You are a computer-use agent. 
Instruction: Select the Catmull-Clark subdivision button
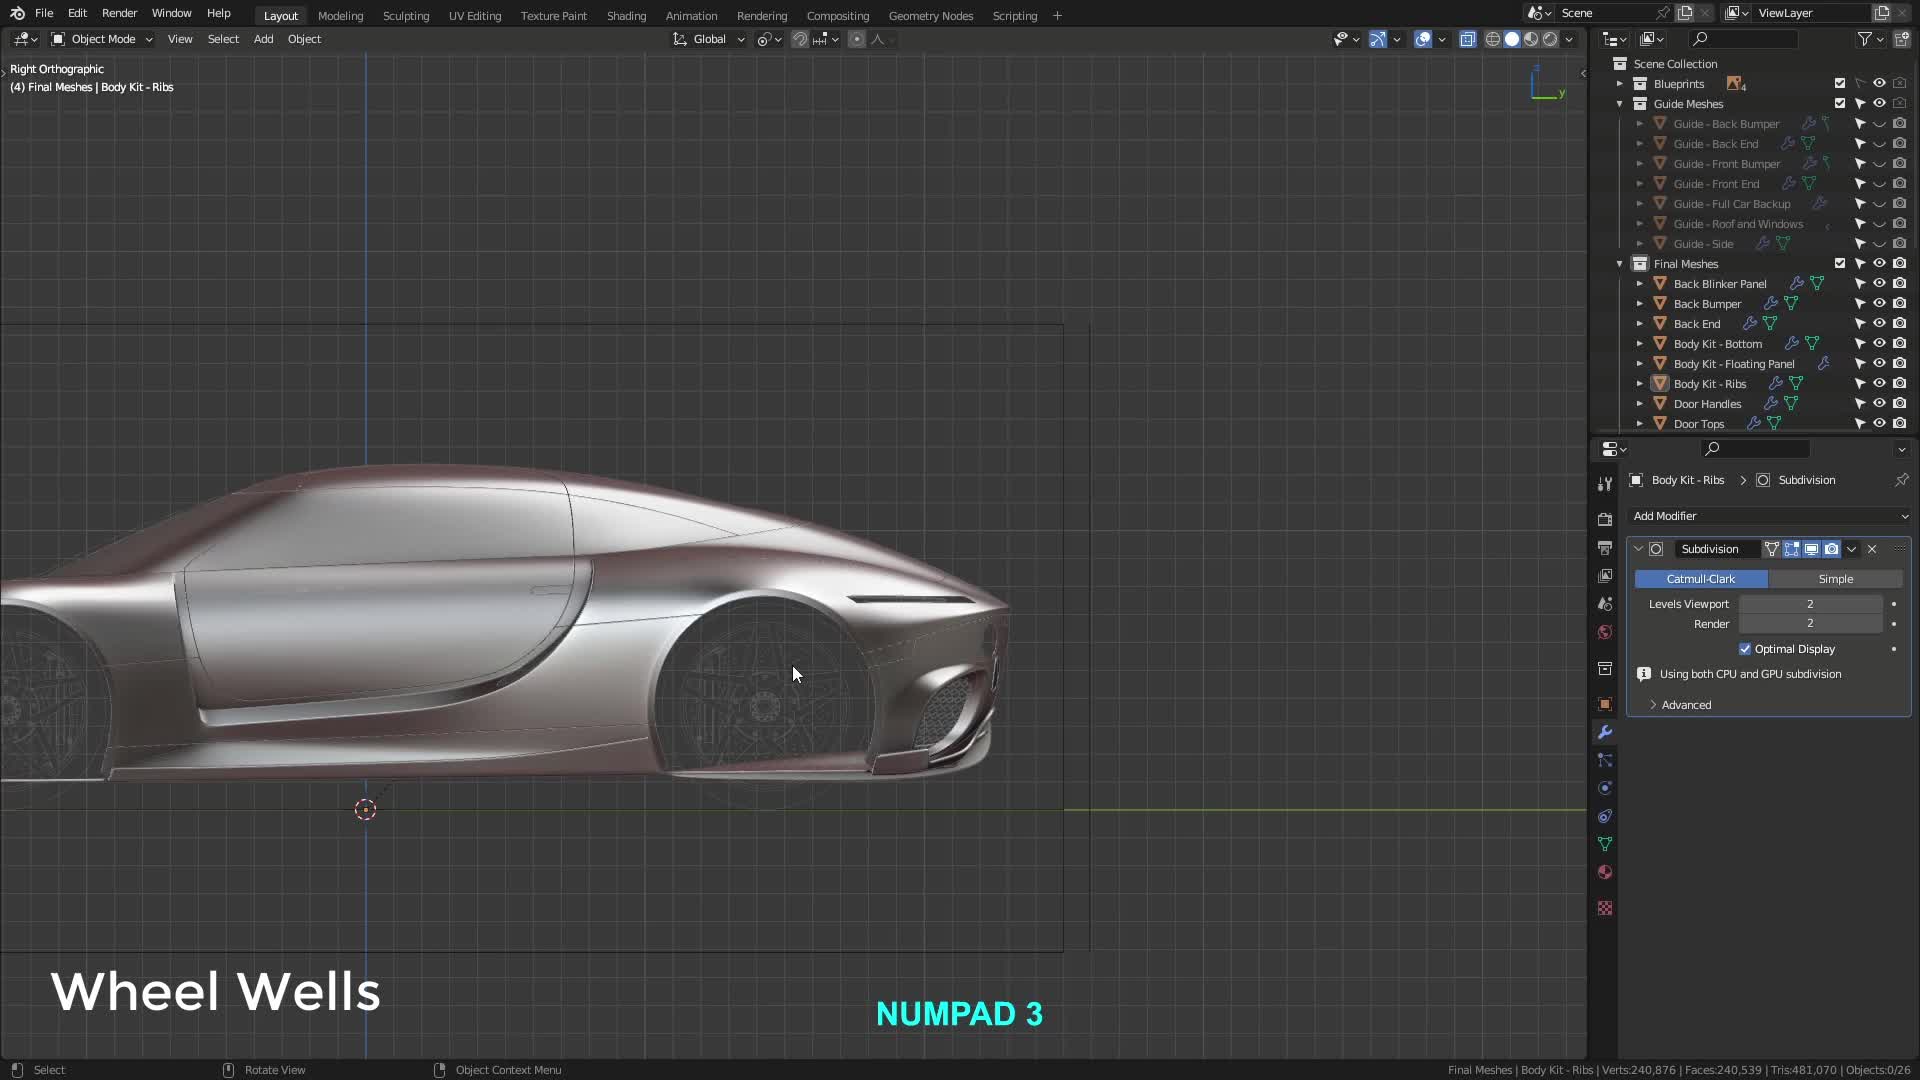click(1701, 579)
